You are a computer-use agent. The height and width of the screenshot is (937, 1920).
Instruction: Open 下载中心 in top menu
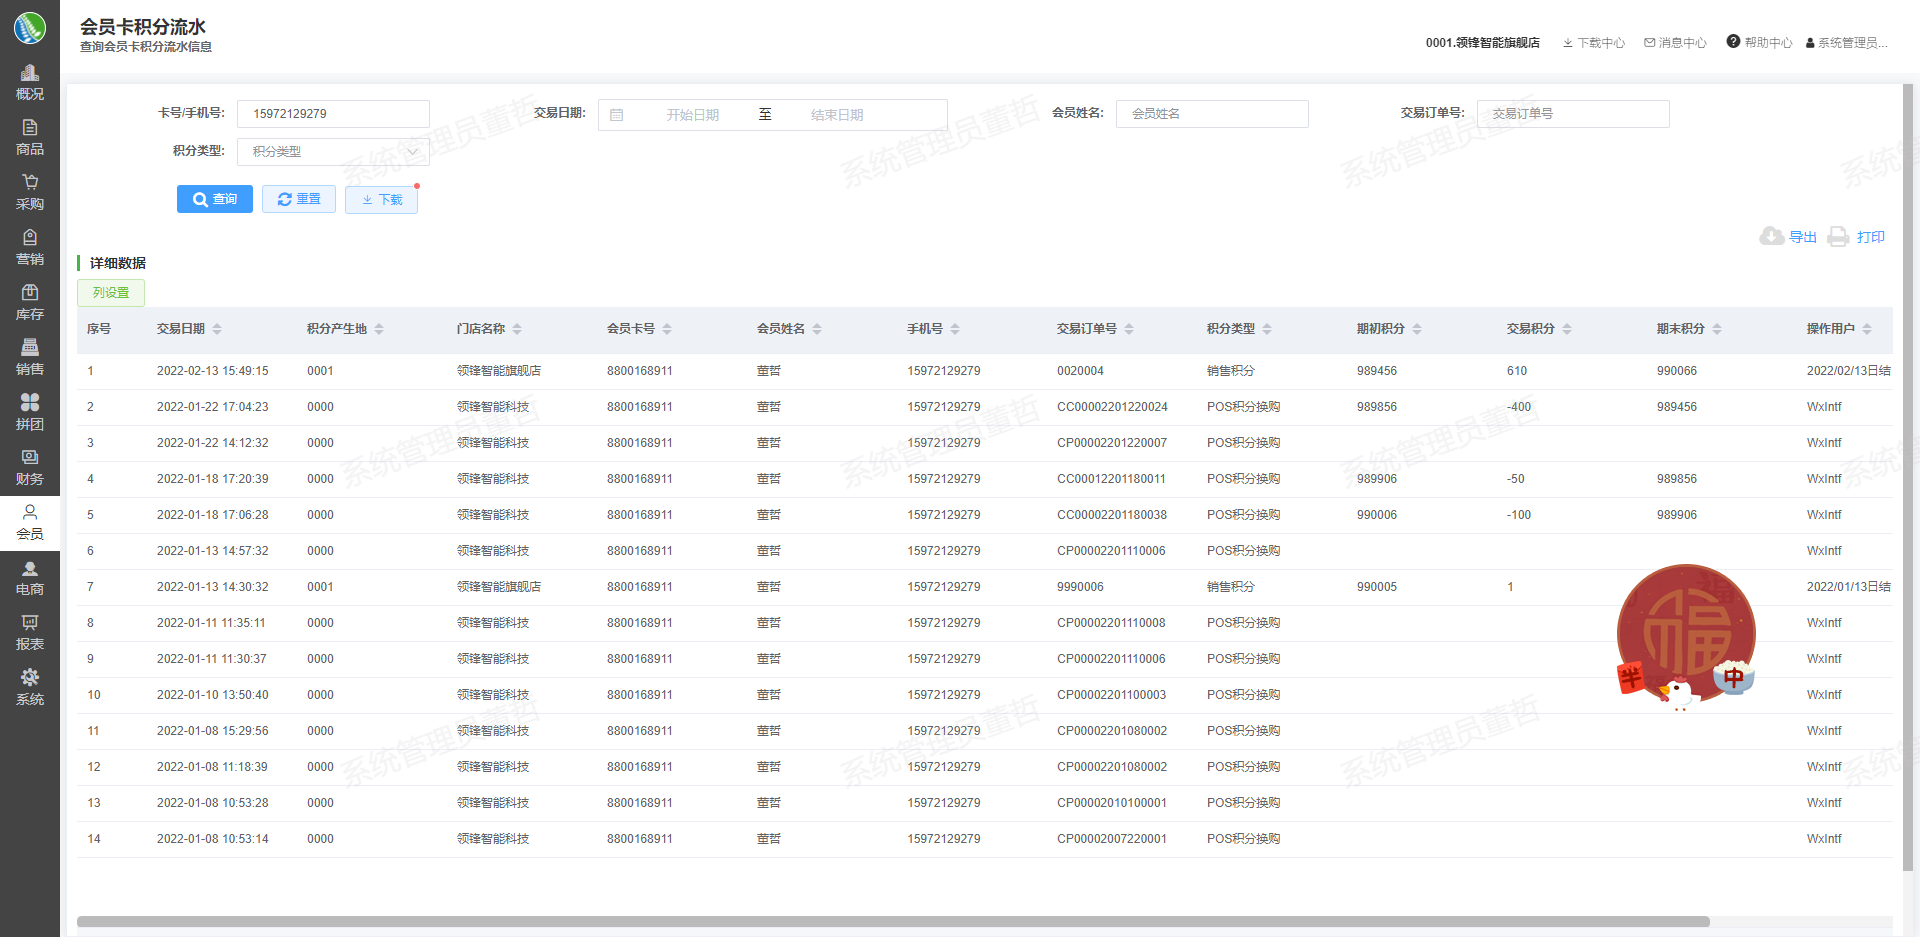click(x=1594, y=43)
